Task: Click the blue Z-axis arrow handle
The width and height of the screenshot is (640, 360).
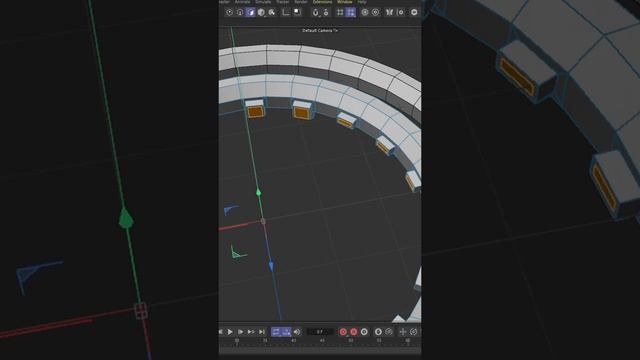Action: pos(271,266)
